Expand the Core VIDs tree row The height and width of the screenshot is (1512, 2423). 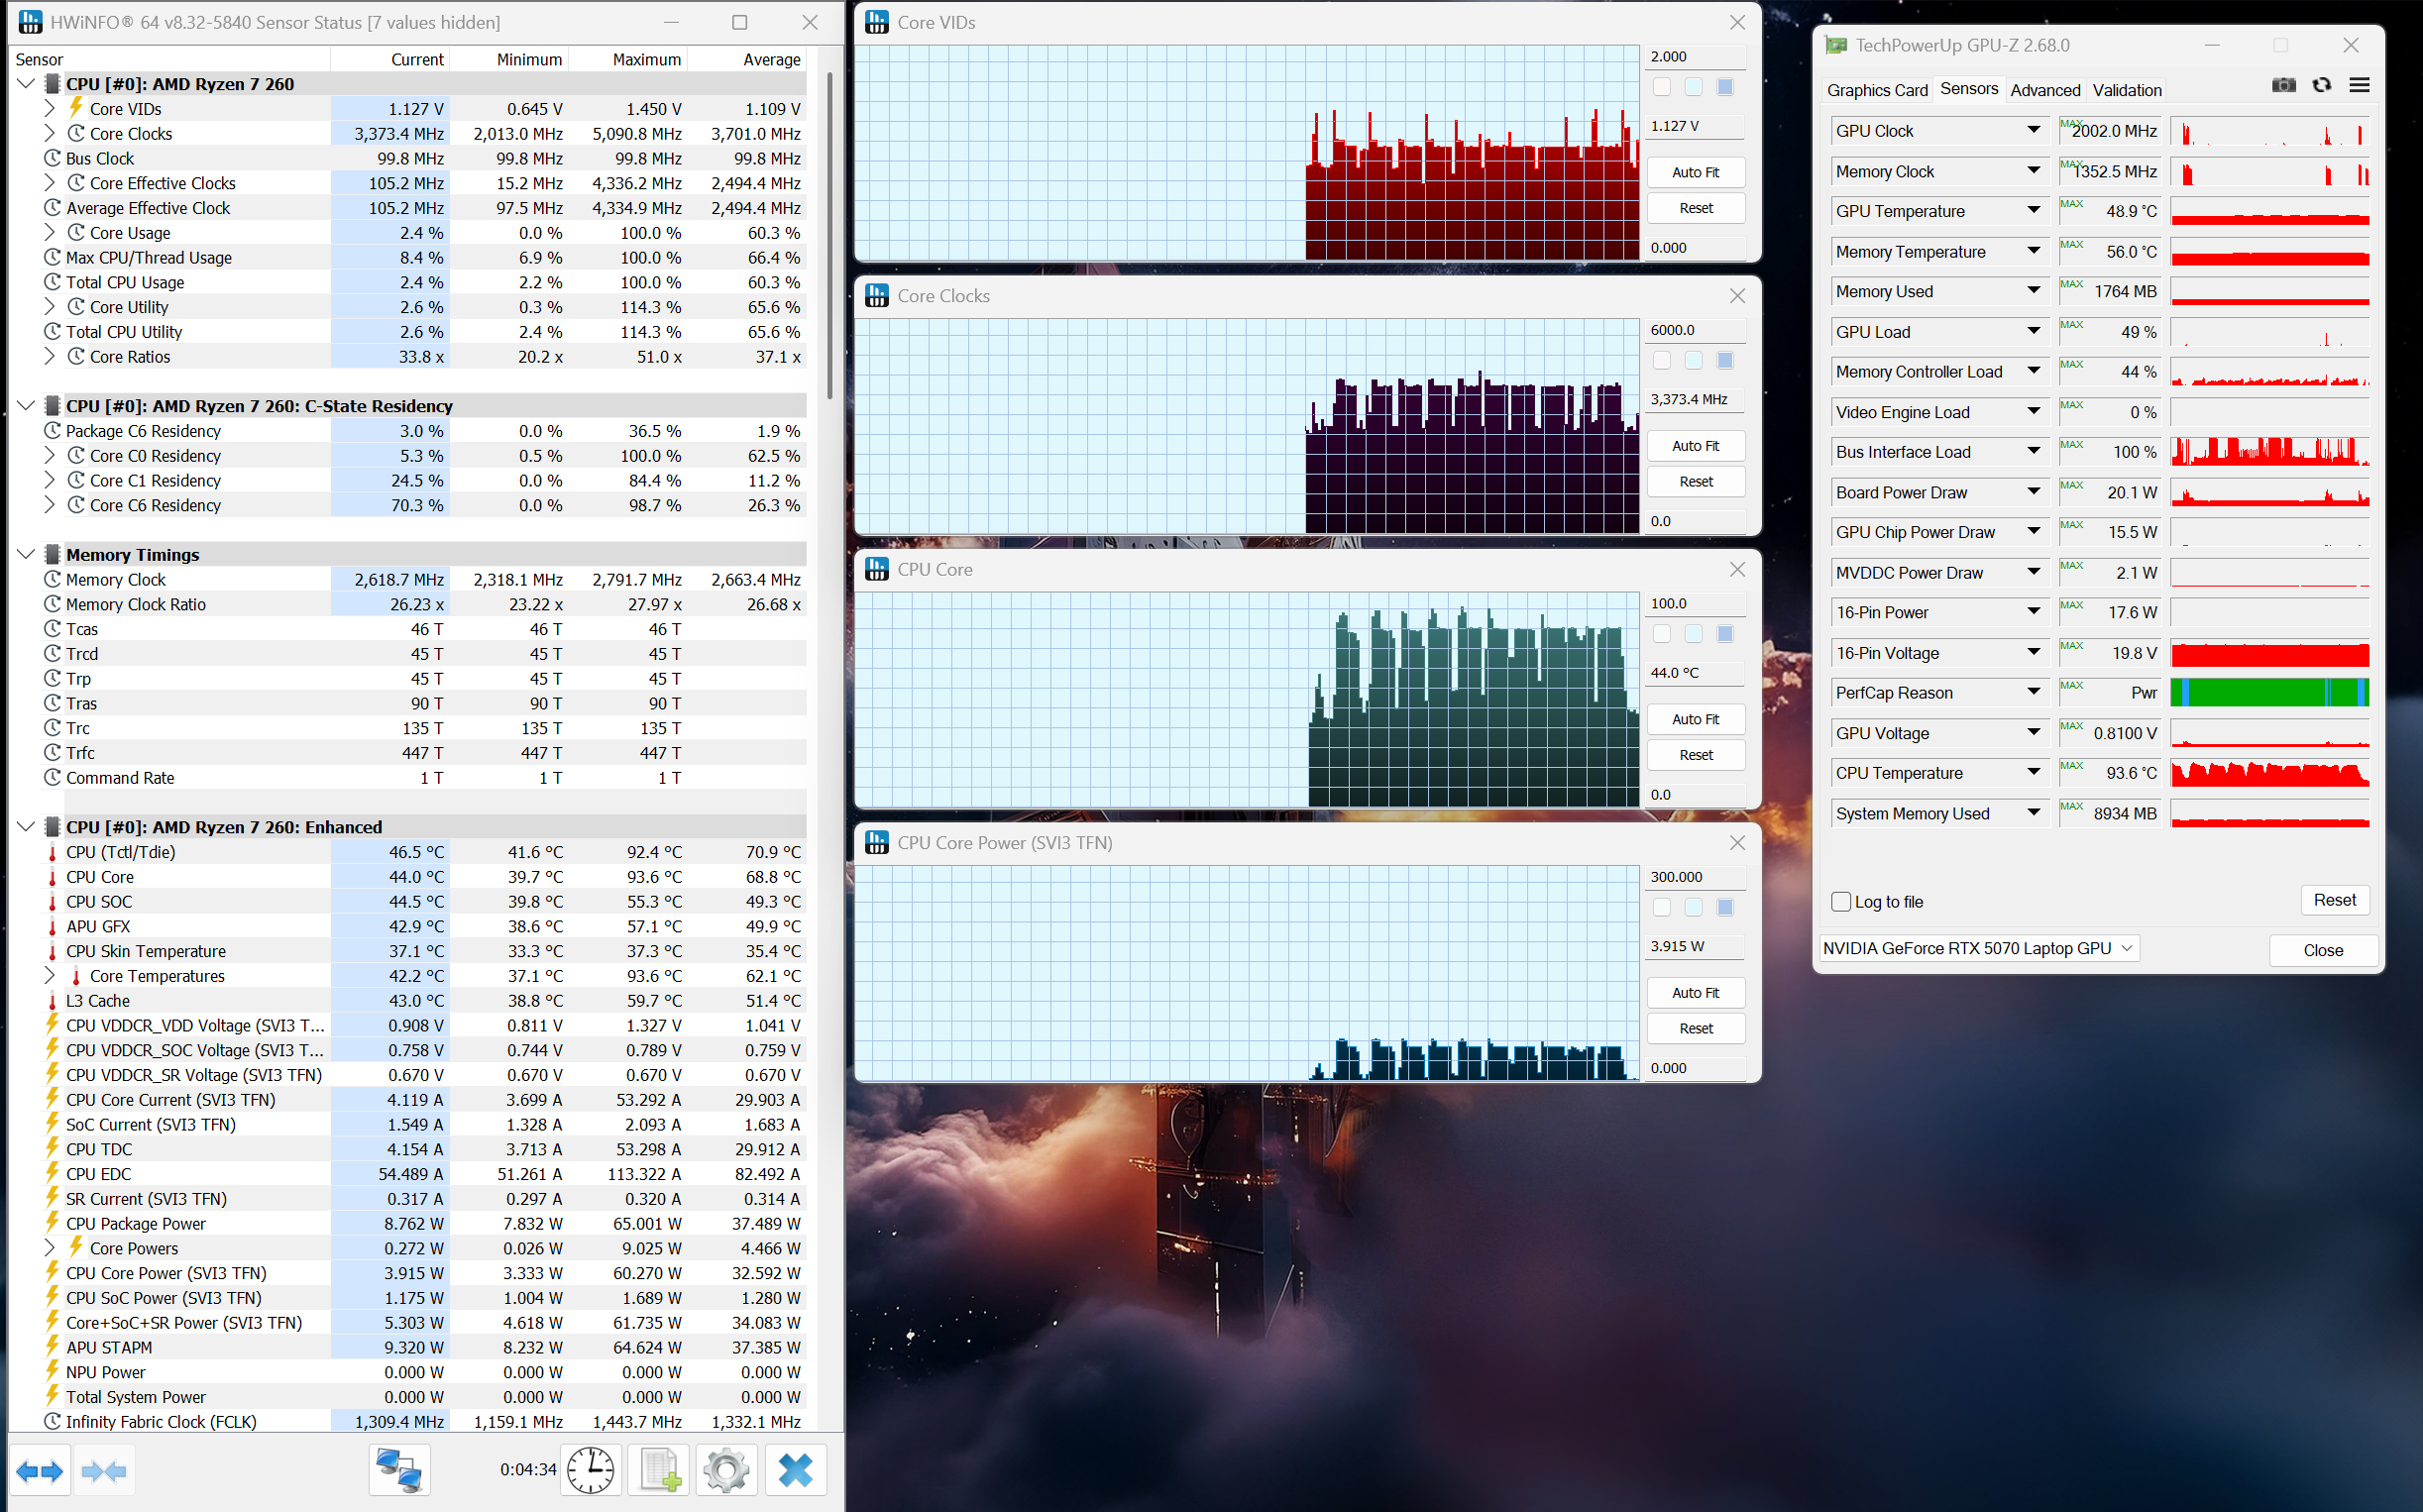(49, 108)
